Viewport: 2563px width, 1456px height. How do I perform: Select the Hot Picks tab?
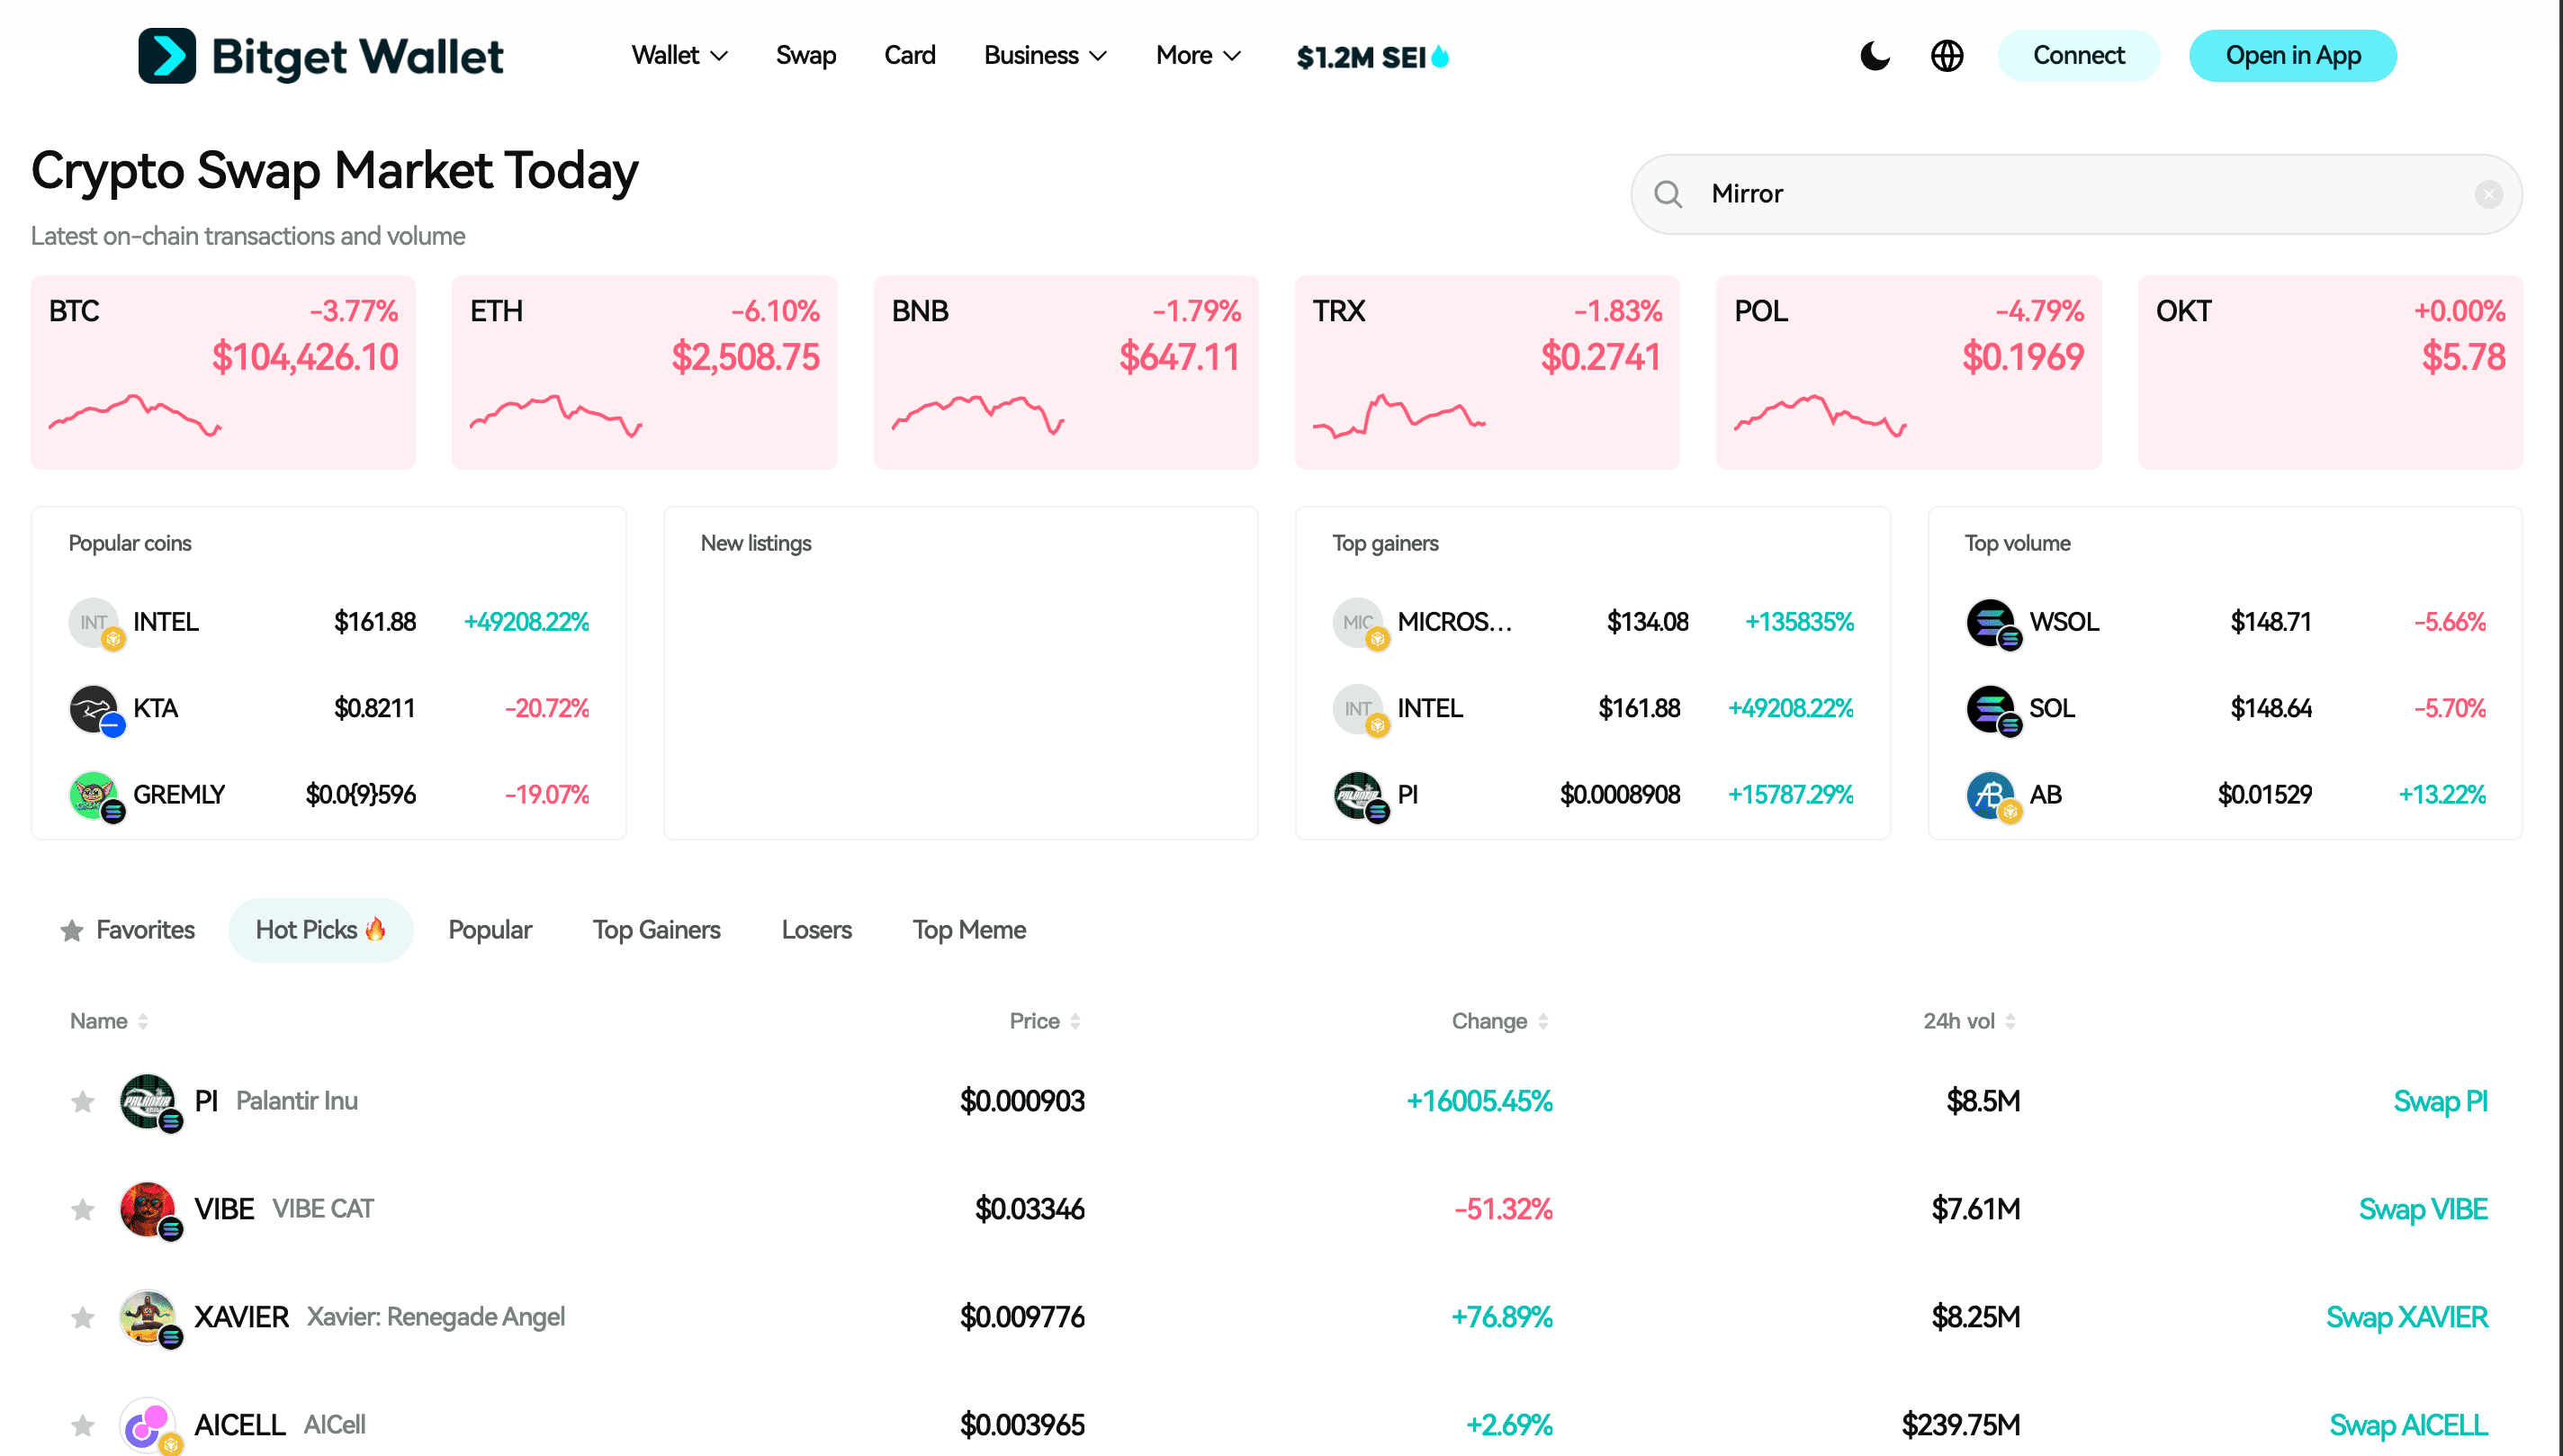[320, 930]
